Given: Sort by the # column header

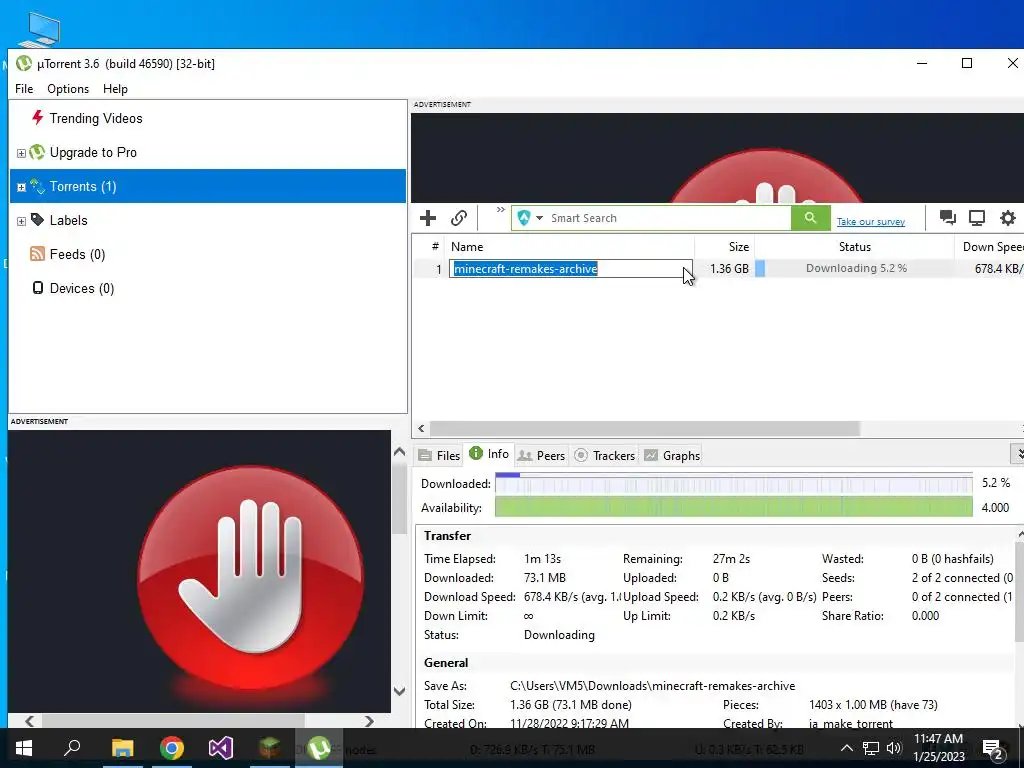Looking at the screenshot, I should (x=429, y=247).
